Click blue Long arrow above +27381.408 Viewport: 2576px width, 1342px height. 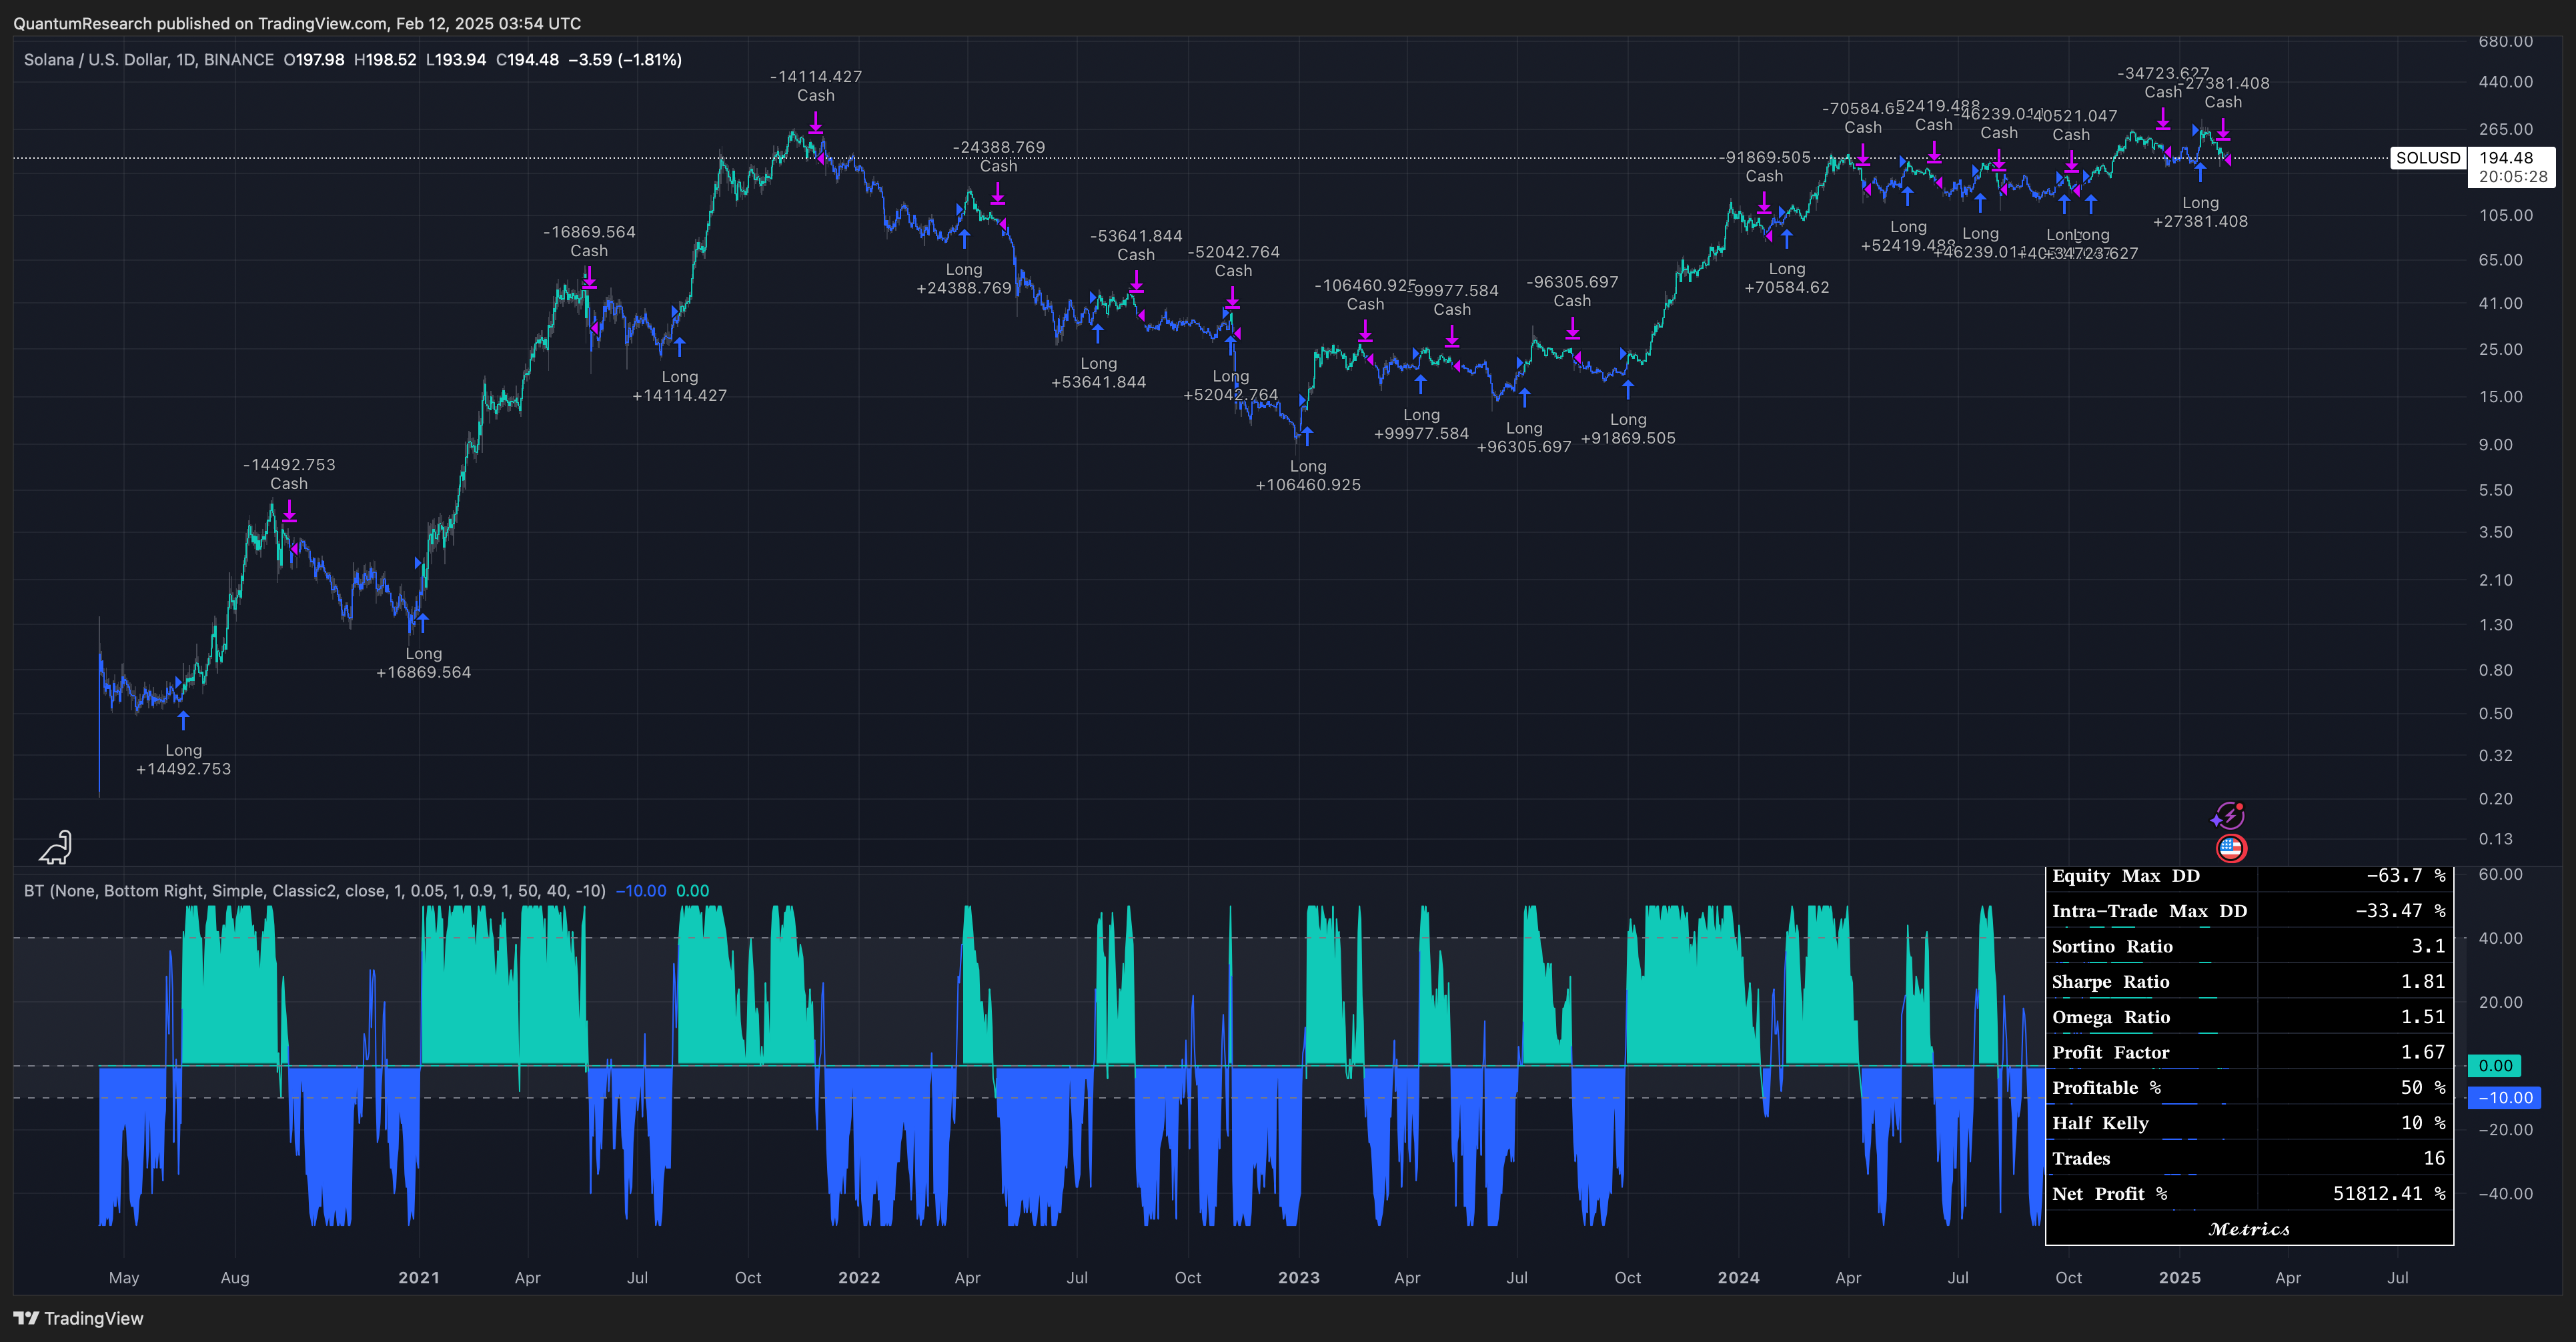coord(2200,173)
